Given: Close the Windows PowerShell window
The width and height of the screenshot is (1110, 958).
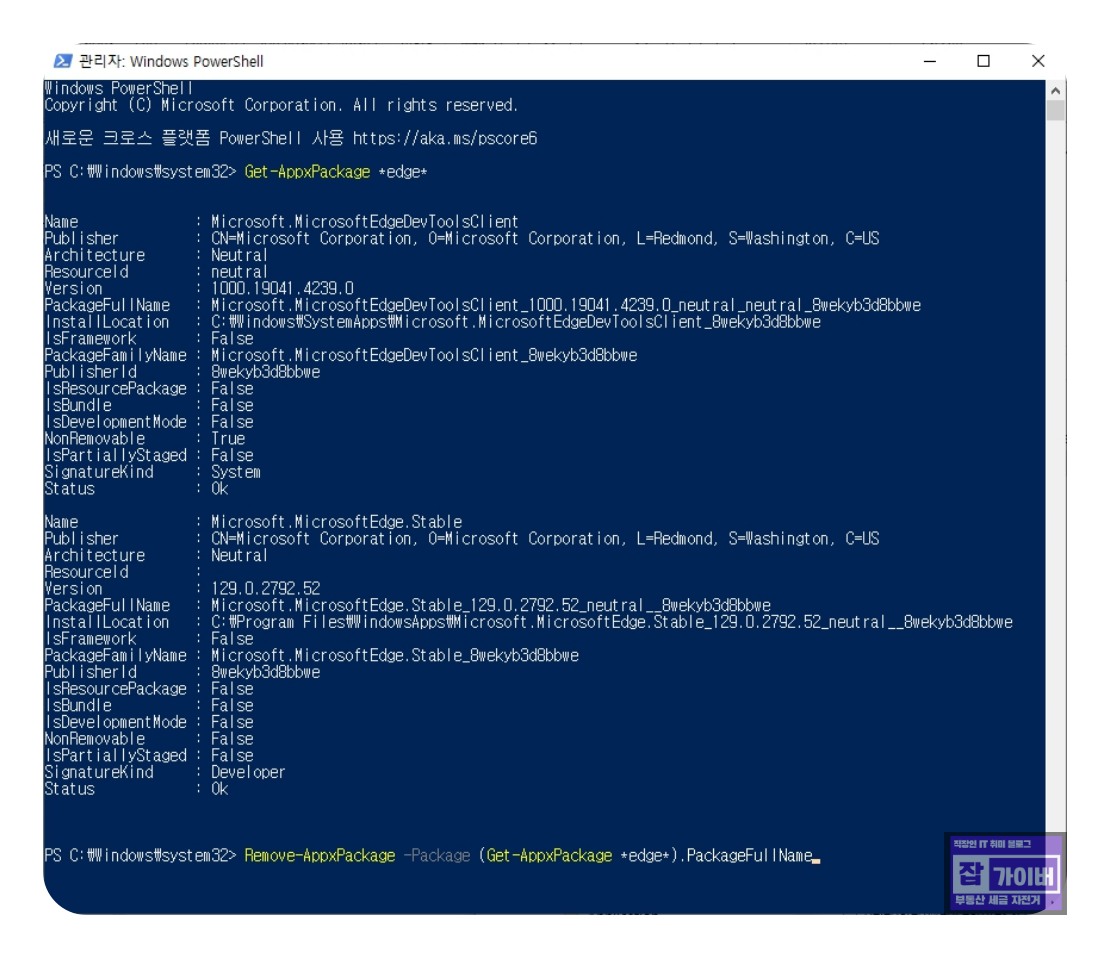Looking at the screenshot, I should [x=1038, y=62].
